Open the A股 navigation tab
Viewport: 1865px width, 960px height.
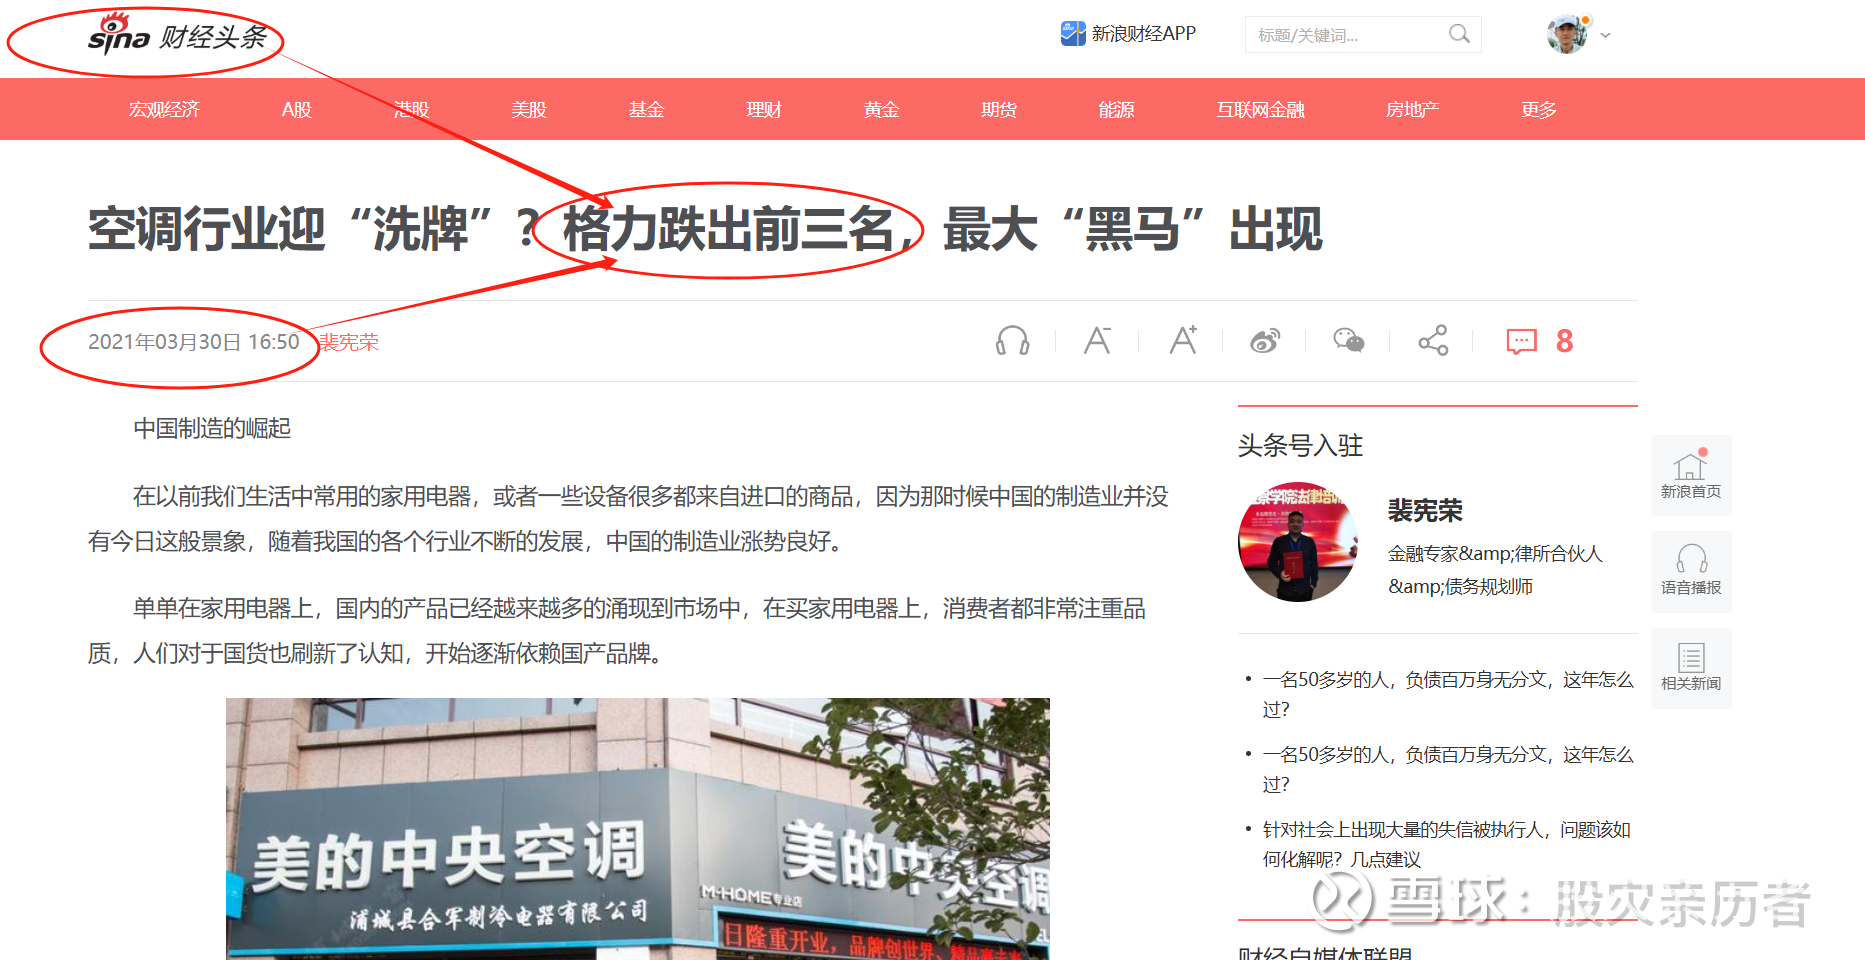pos(297,109)
